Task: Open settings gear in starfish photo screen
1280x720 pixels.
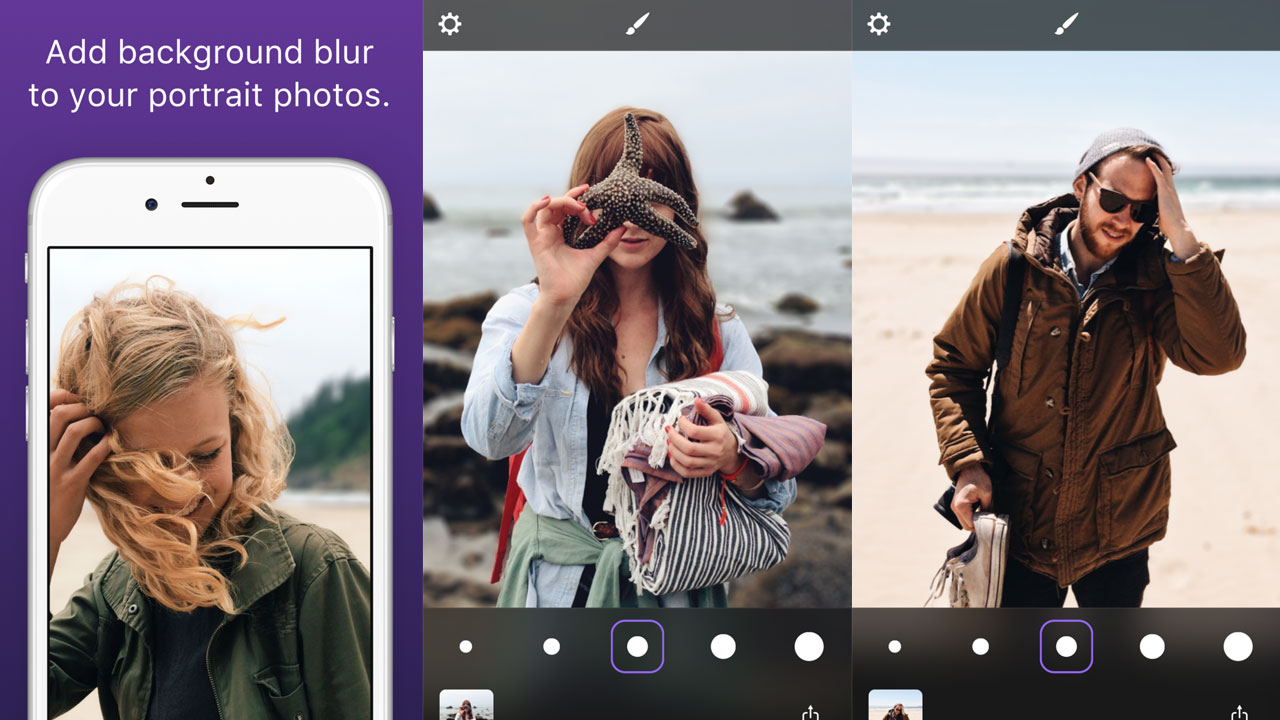Action: click(x=450, y=24)
